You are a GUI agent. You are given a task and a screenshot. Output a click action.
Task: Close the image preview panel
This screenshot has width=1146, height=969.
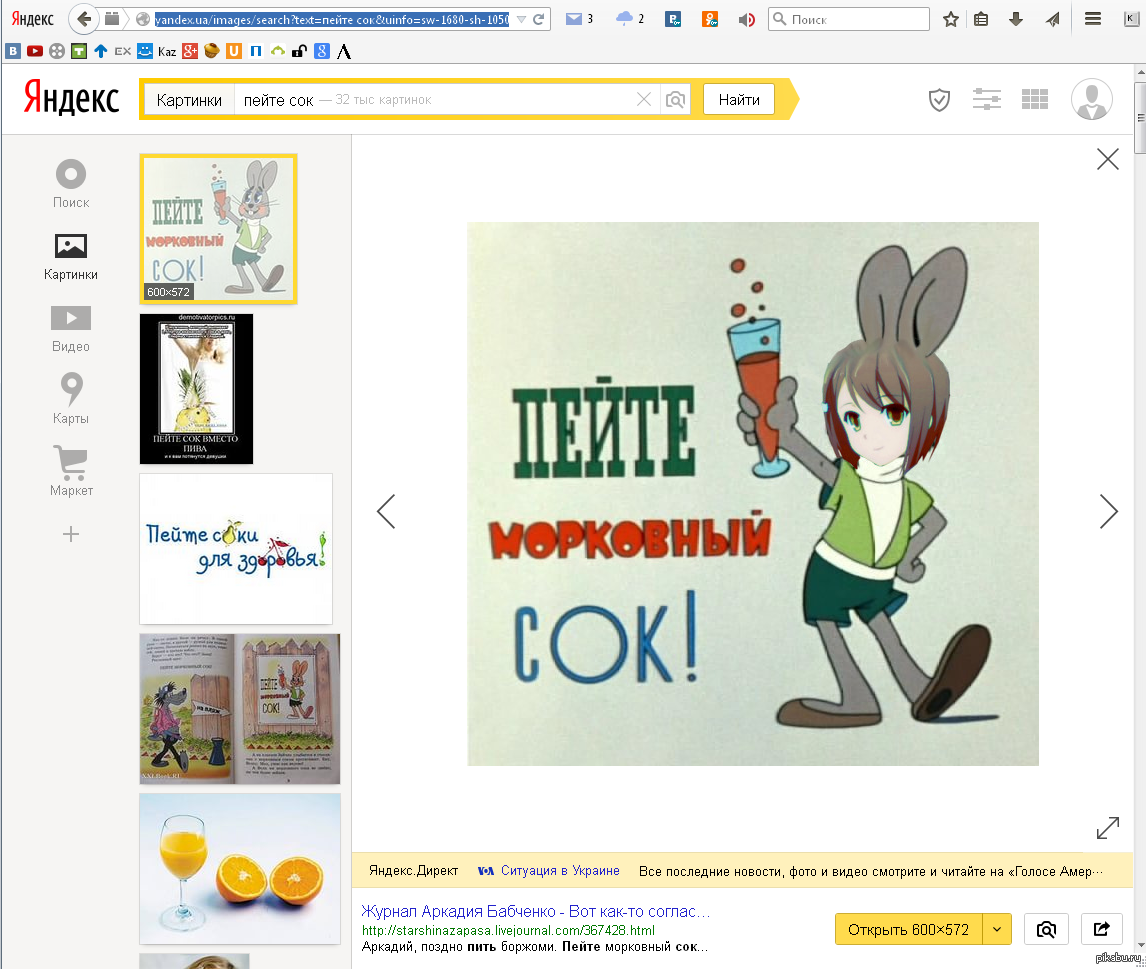[x=1107, y=159]
